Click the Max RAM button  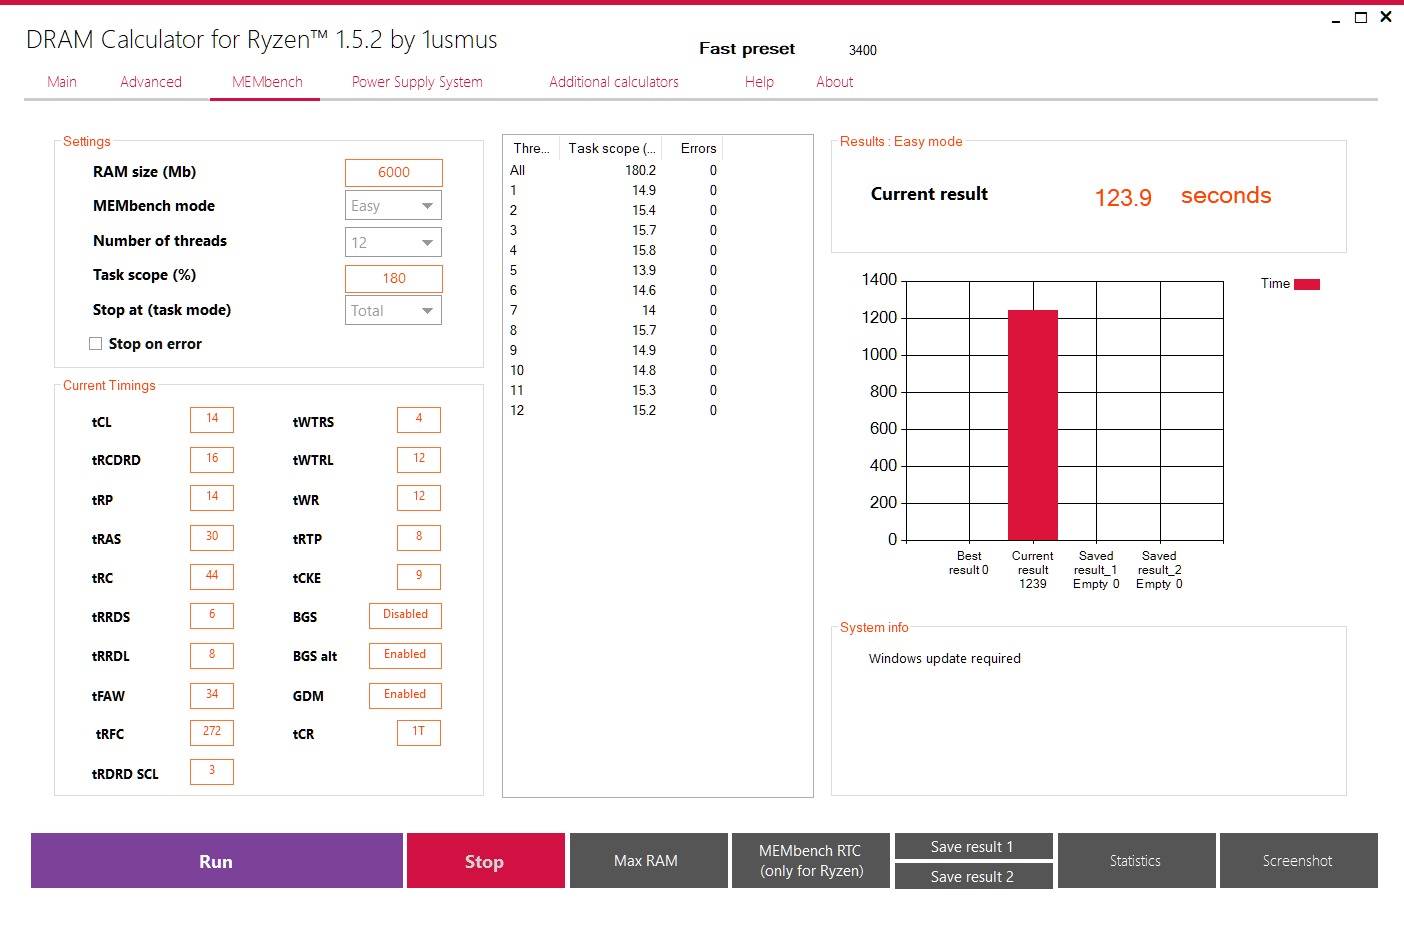pyautogui.click(x=649, y=861)
